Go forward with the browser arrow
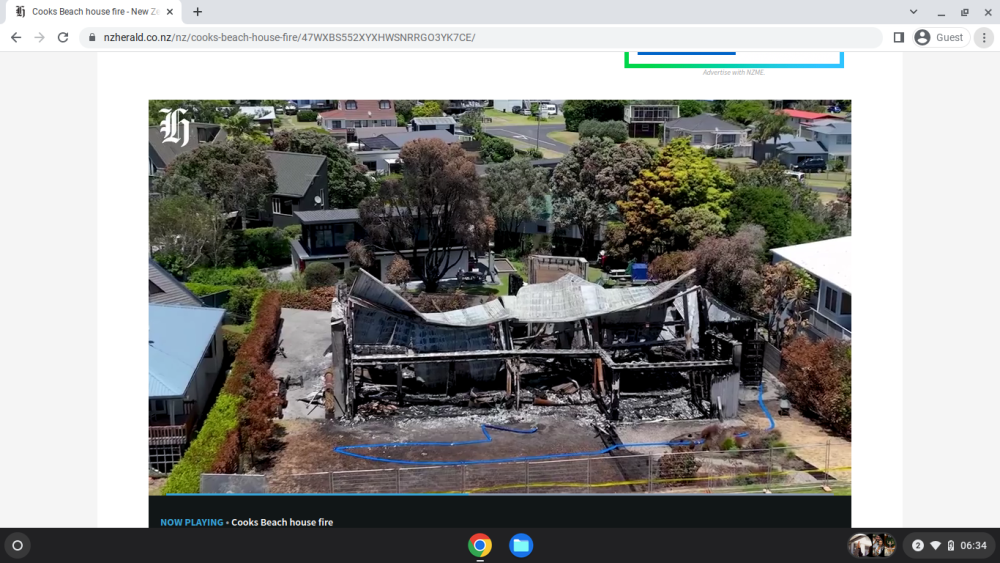The height and width of the screenshot is (563, 1000). tap(40, 38)
